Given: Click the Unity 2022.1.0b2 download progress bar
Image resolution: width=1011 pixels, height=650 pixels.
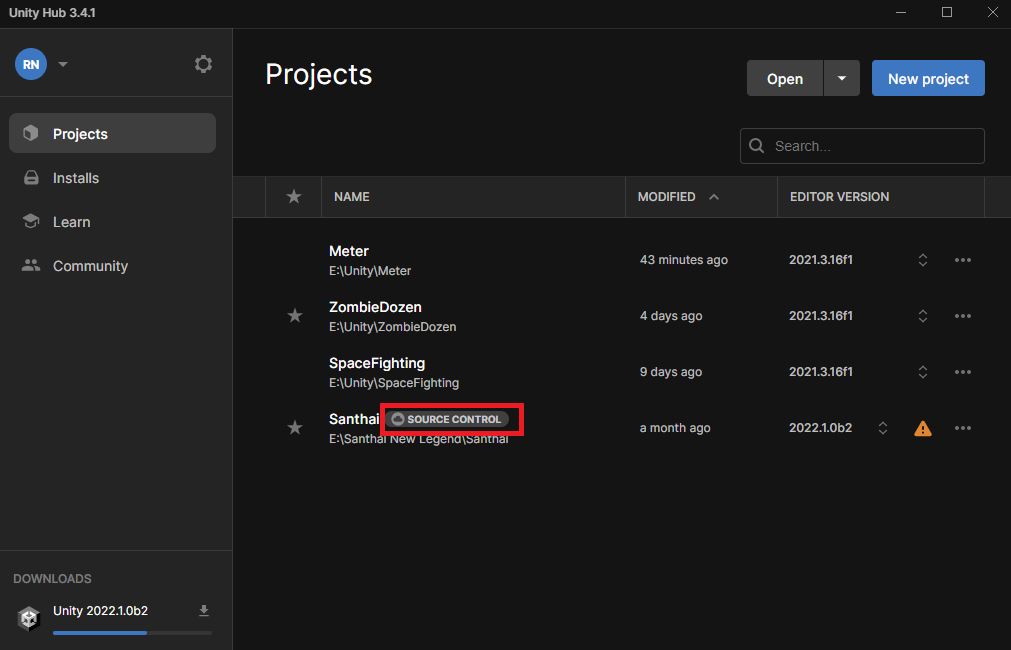Looking at the screenshot, I should (x=100, y=632).
